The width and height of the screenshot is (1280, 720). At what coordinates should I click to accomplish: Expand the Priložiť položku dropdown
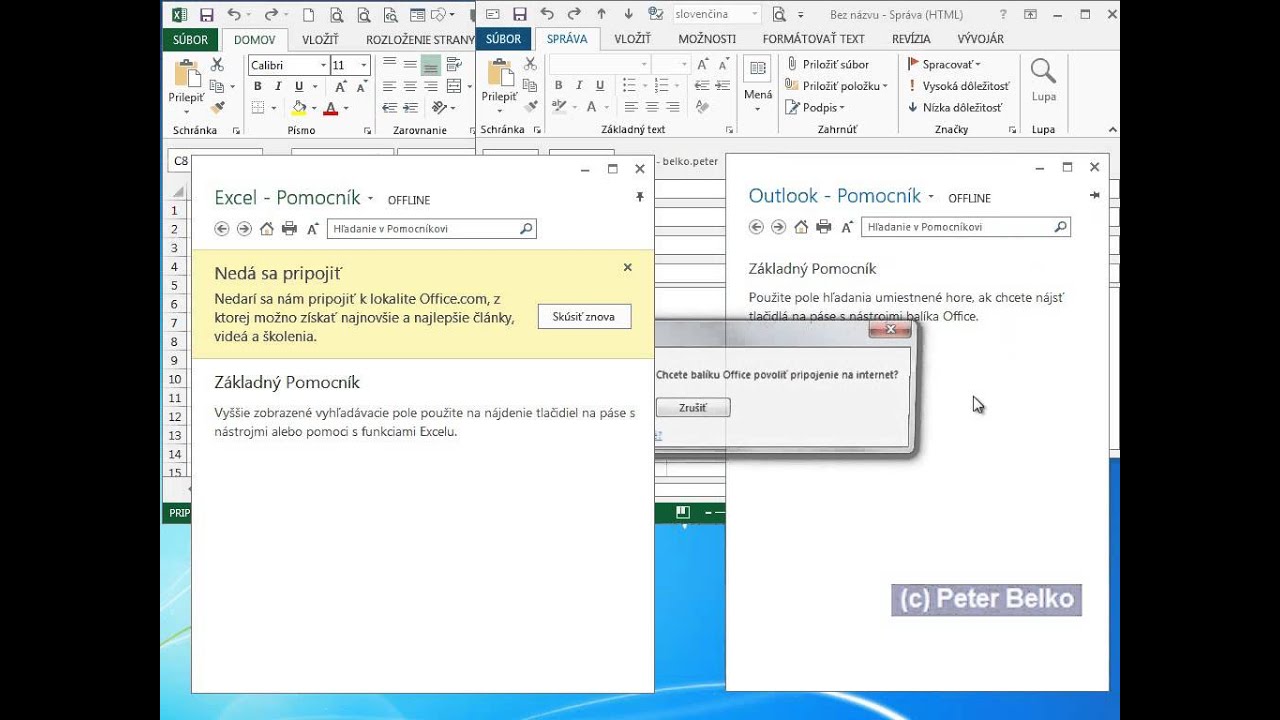point(885,87)
